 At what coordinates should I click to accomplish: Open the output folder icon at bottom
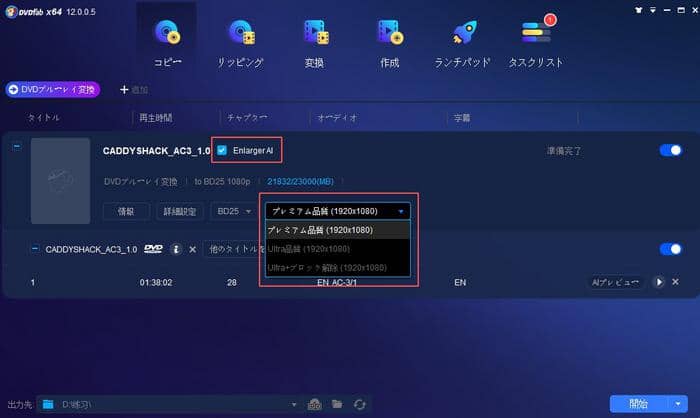point(337,404)
